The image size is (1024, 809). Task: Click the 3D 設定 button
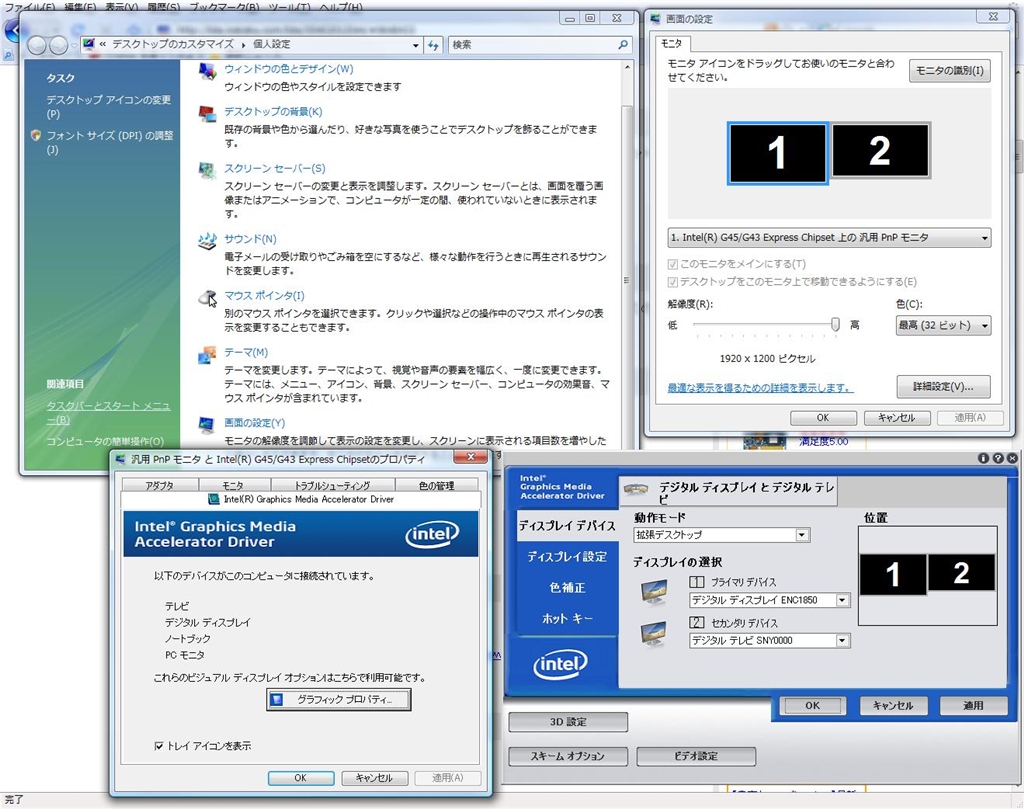pyautogui.click(x=568, y=722)
